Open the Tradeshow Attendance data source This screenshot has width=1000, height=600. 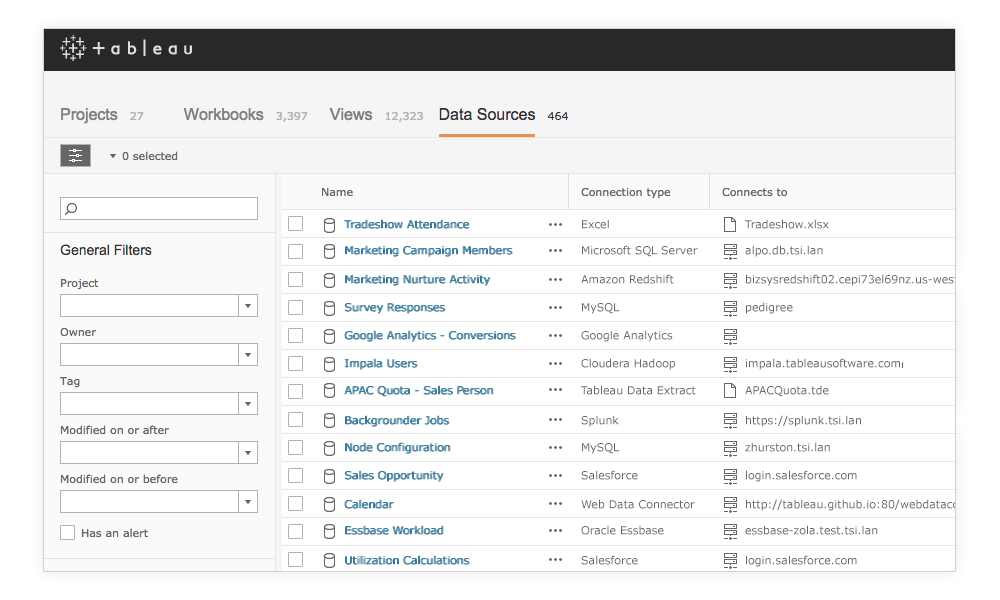click(x=406, y=224)
